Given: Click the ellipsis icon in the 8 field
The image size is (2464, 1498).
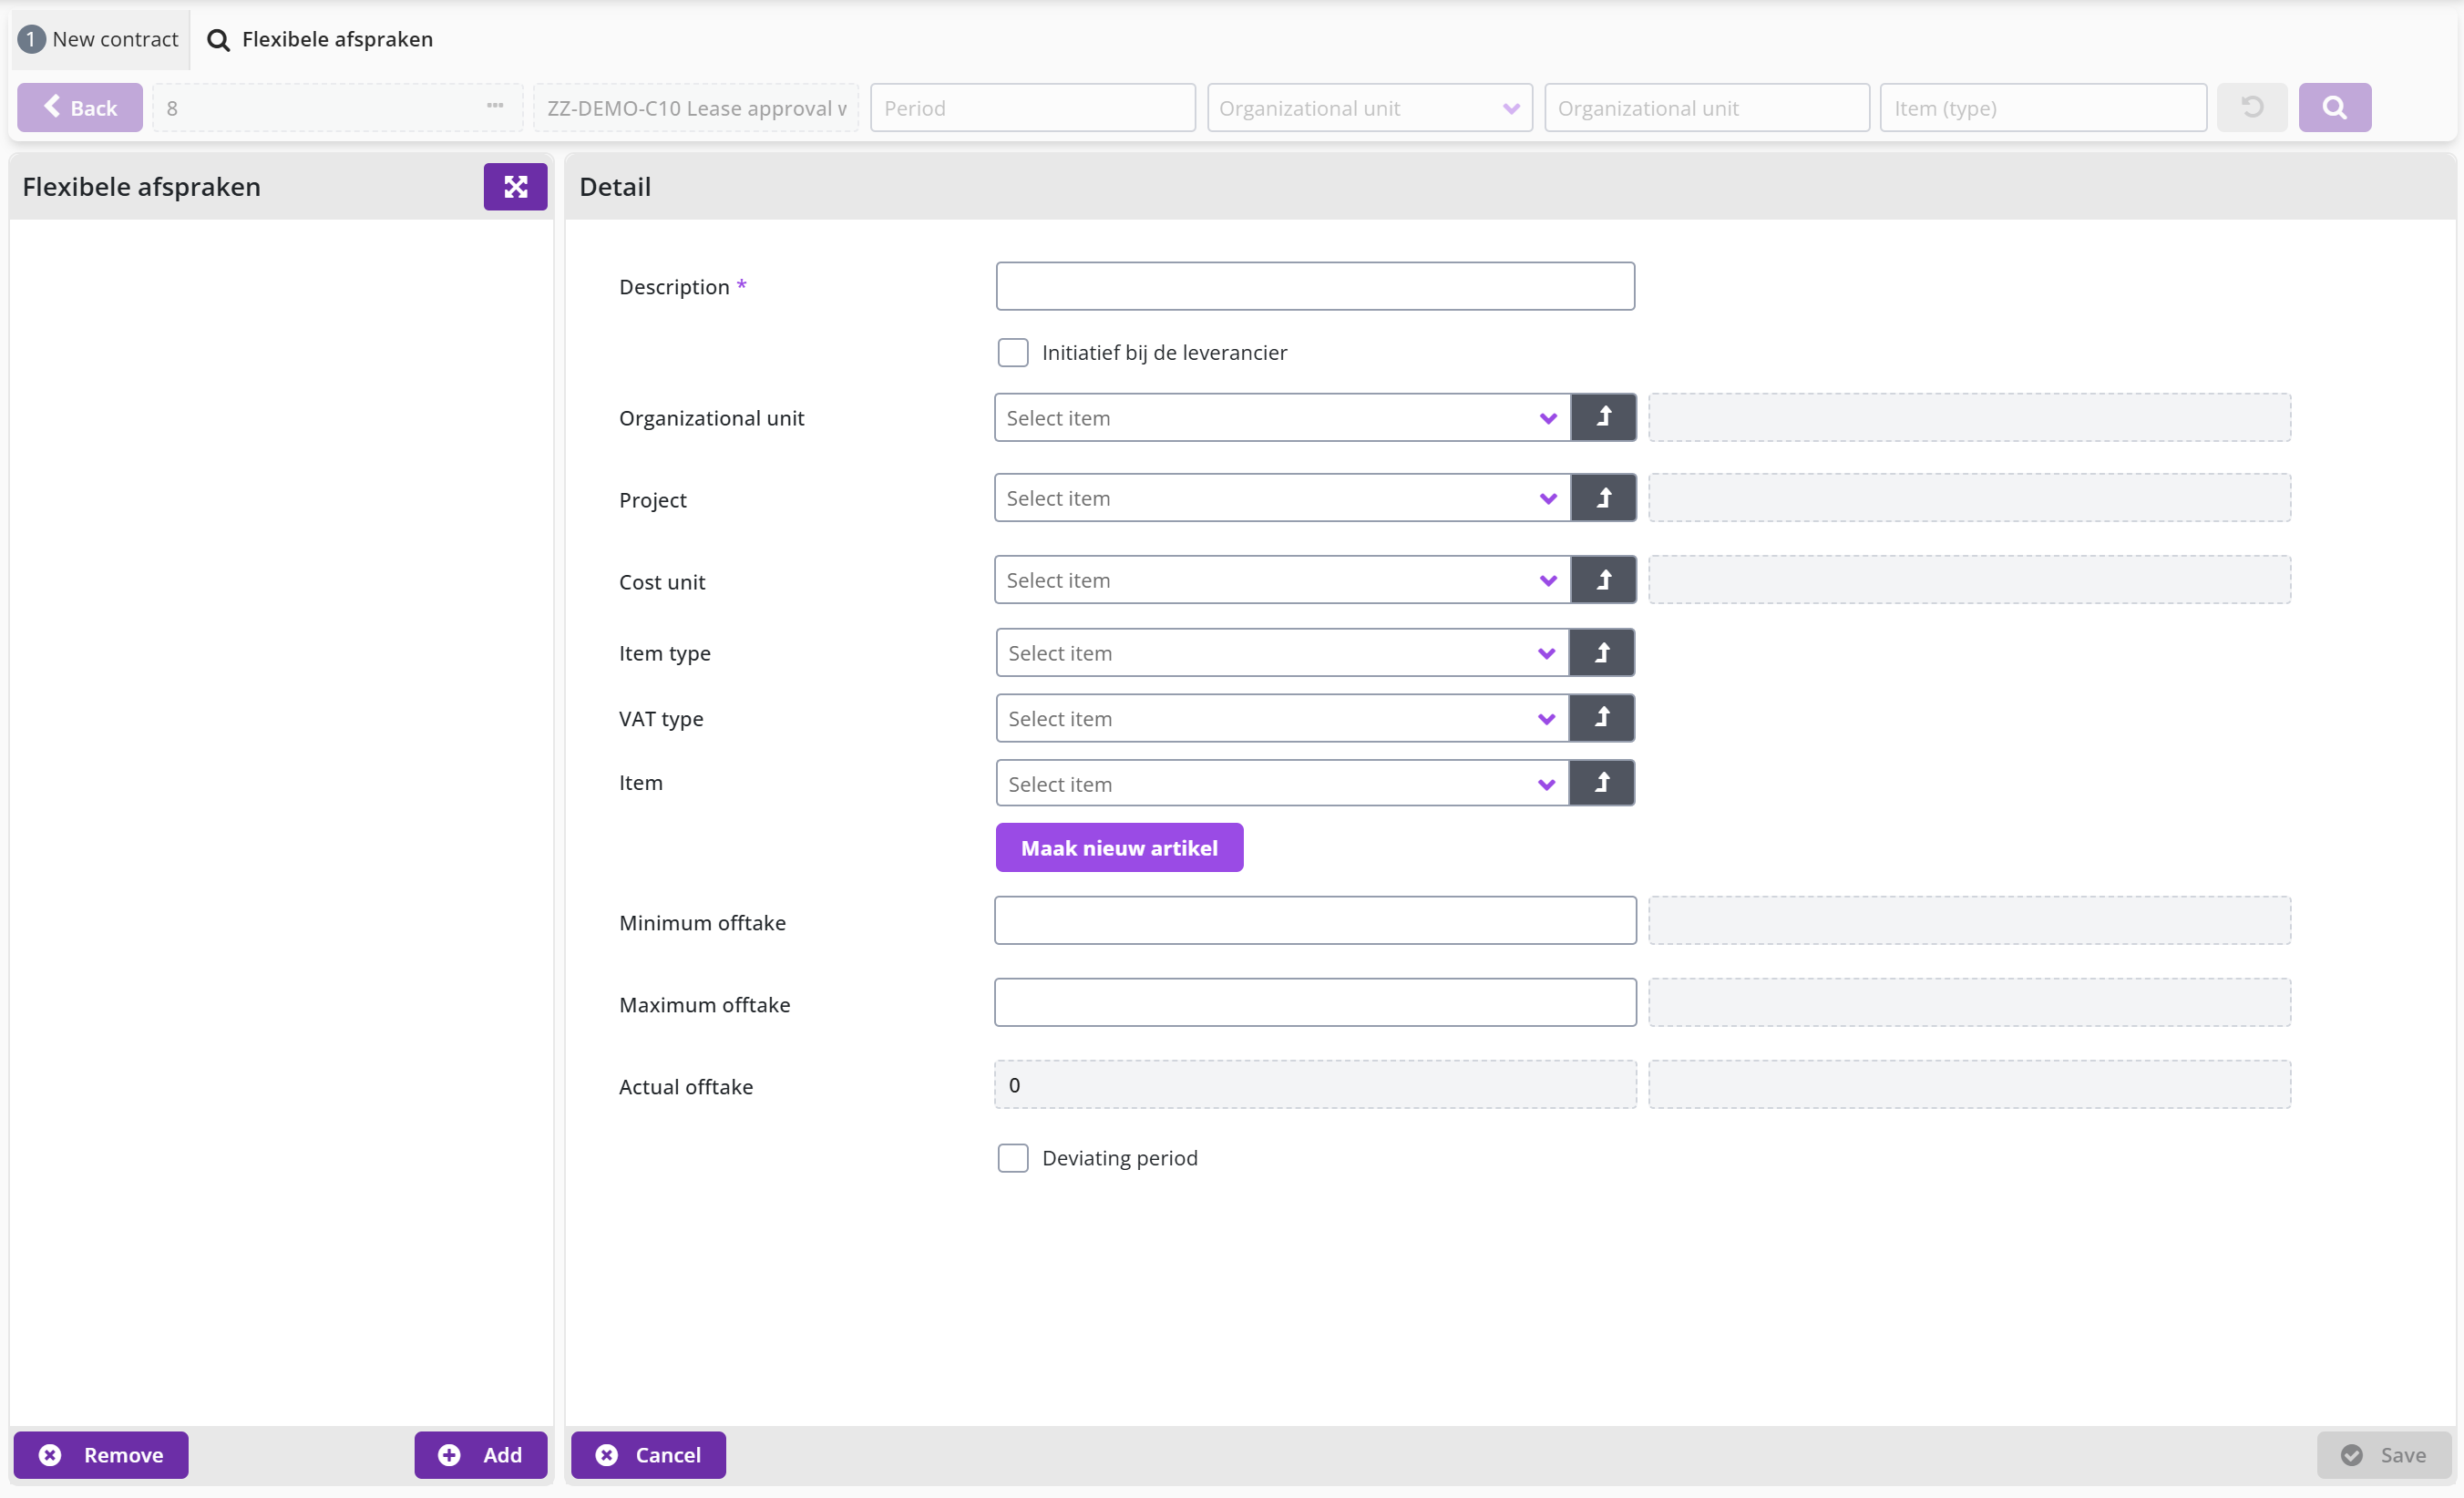Looking at the screenshot, I should click(x=495, y=106).
